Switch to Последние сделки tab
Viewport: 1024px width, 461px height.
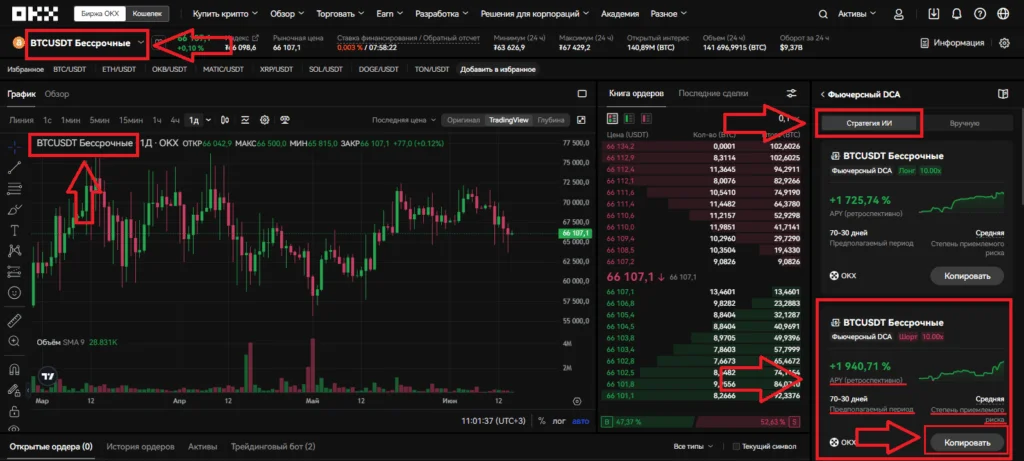713,94
